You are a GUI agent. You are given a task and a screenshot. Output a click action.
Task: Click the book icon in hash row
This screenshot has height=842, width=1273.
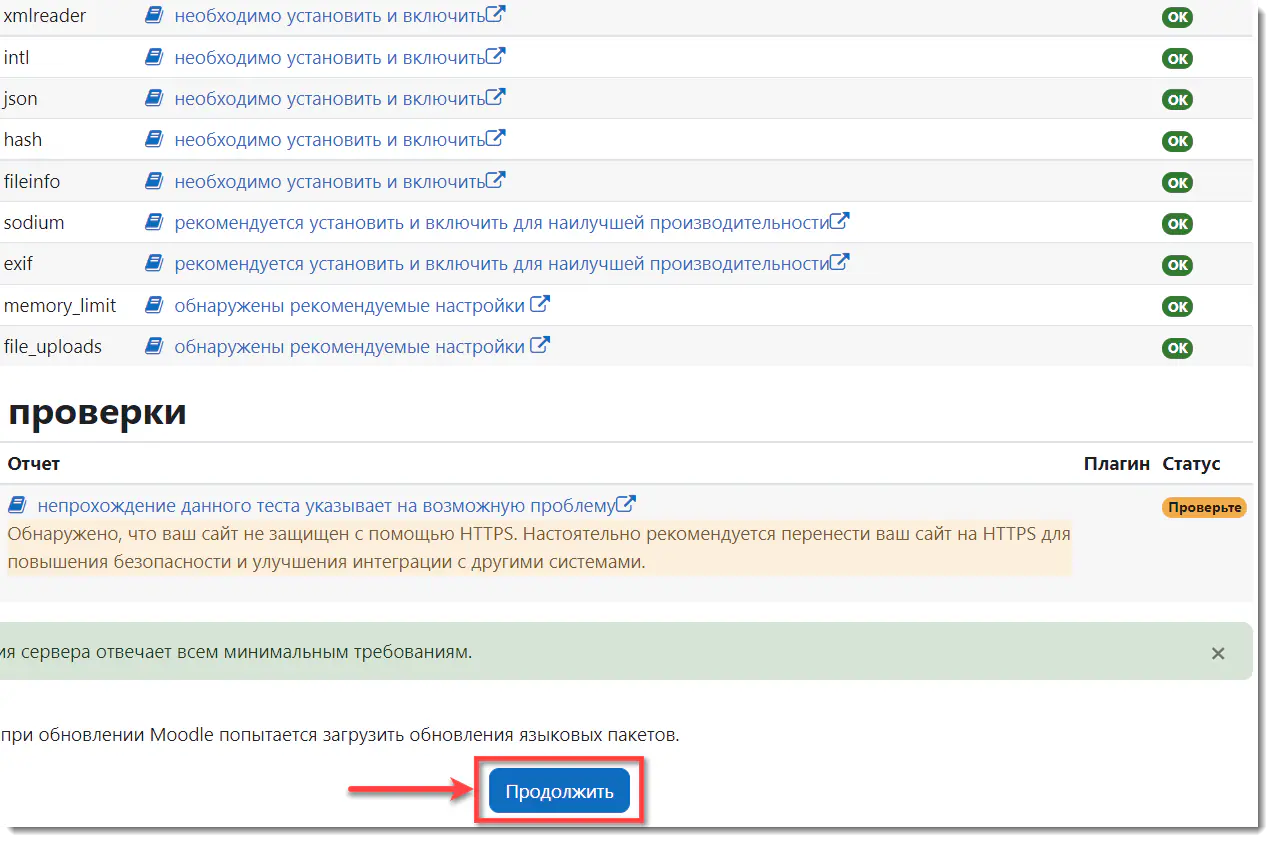(x=153, y=140)
